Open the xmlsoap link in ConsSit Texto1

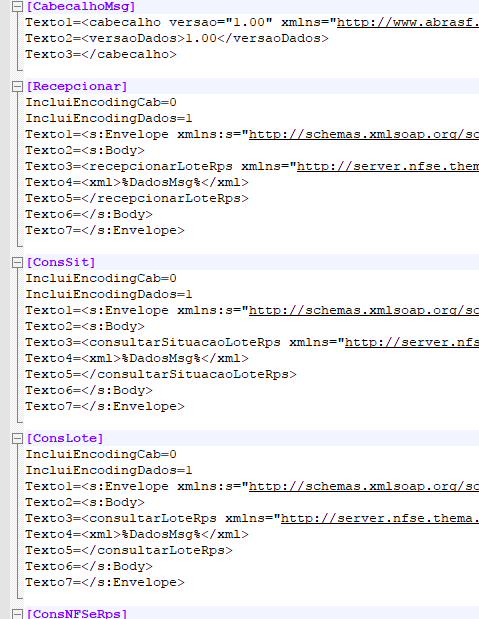pos(364,311)
